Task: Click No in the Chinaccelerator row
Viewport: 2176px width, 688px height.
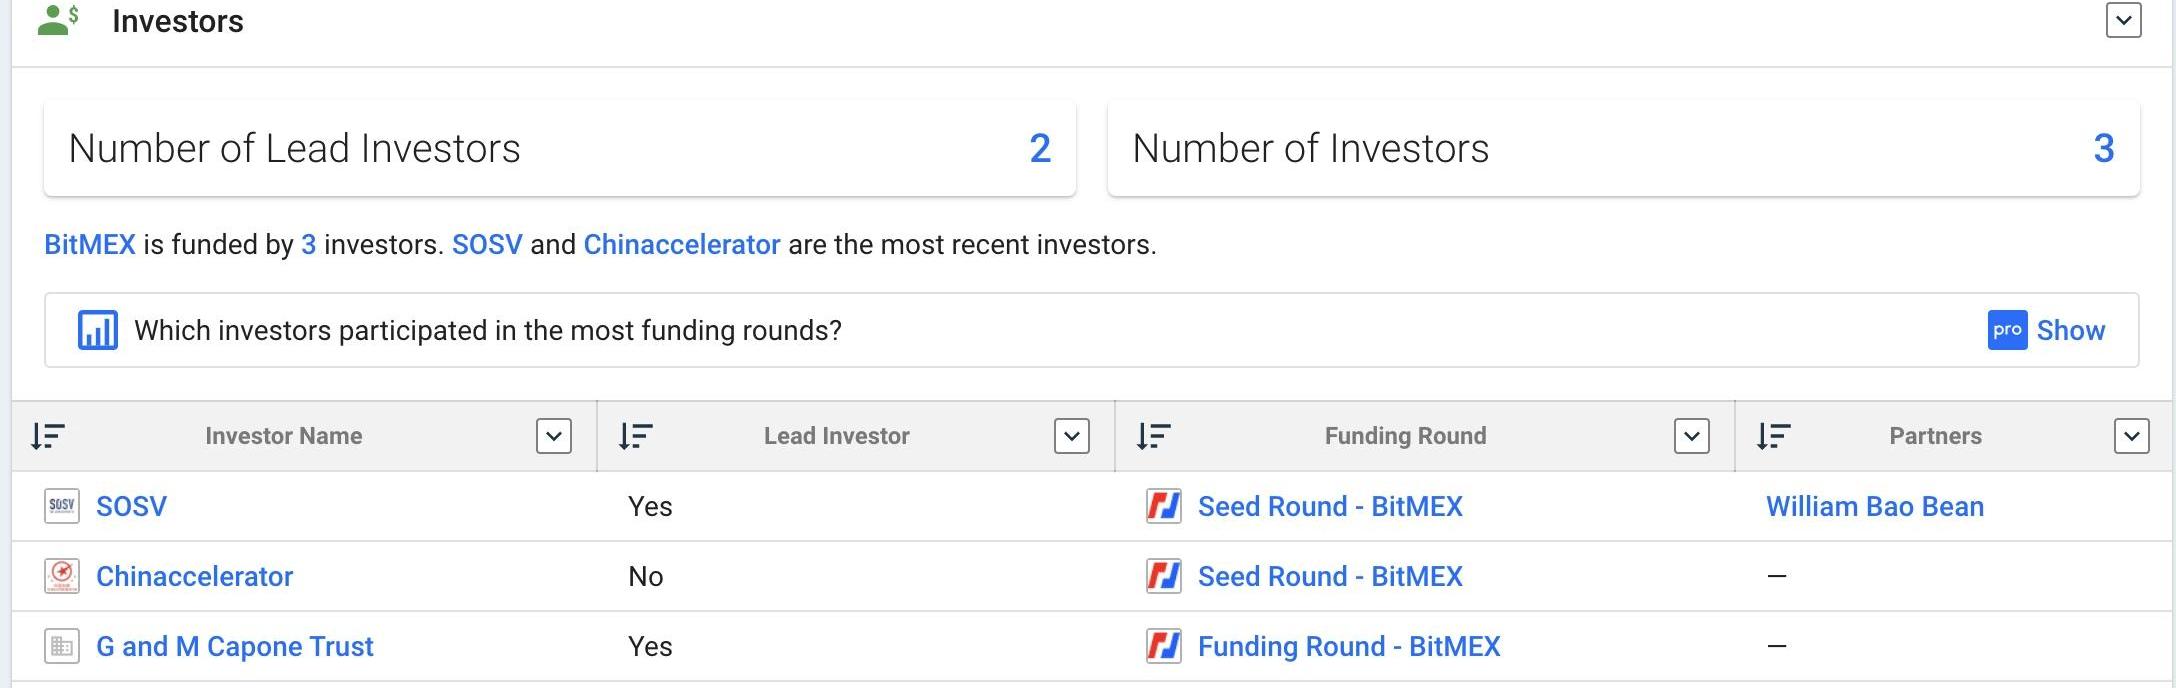Action: click(x=646, y=577)
